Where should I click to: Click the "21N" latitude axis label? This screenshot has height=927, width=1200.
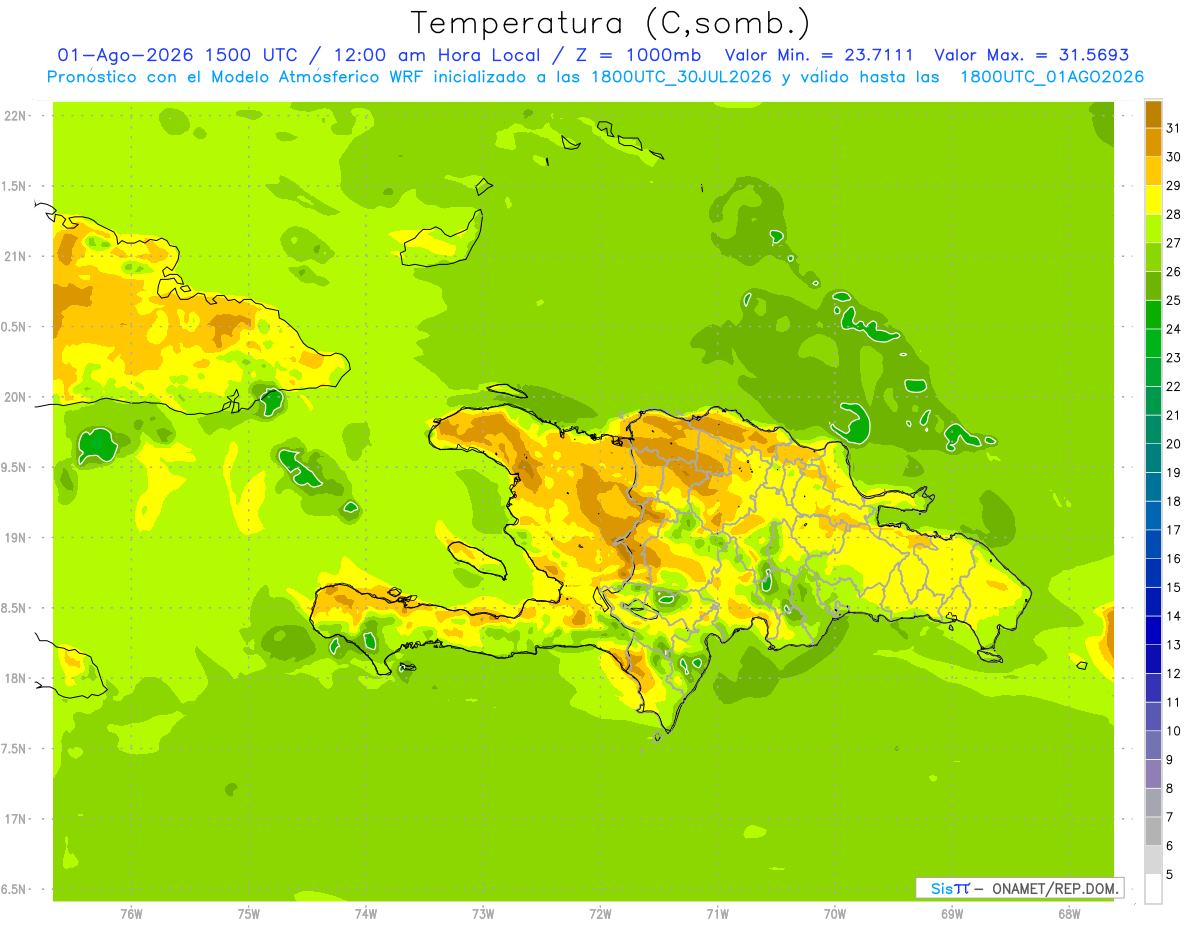[x=15, y=256]
